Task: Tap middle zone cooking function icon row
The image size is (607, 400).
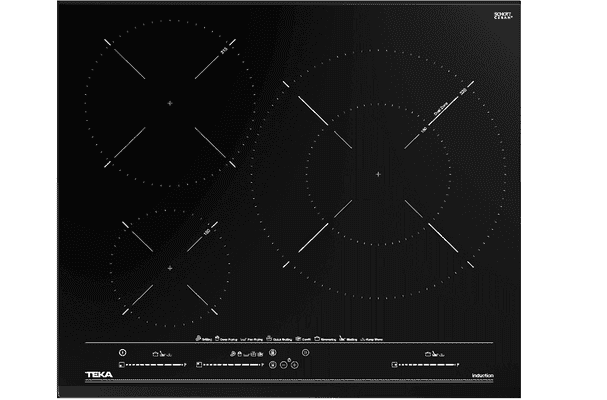Action: 247,354
